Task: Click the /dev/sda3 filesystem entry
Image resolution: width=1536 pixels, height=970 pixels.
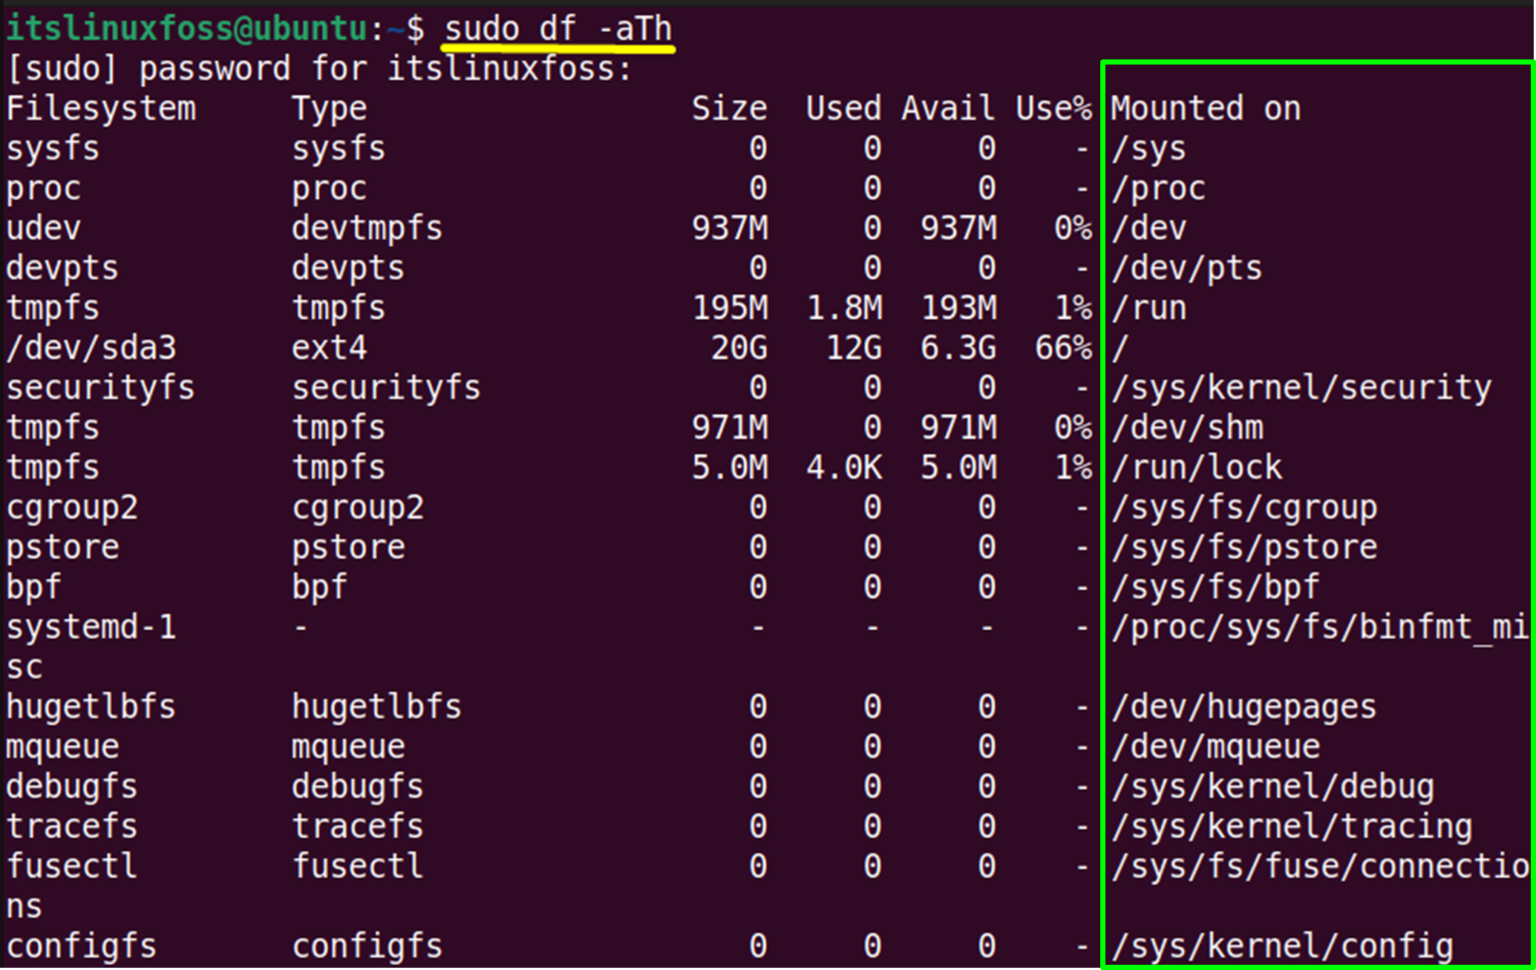Action: point(90,347)
